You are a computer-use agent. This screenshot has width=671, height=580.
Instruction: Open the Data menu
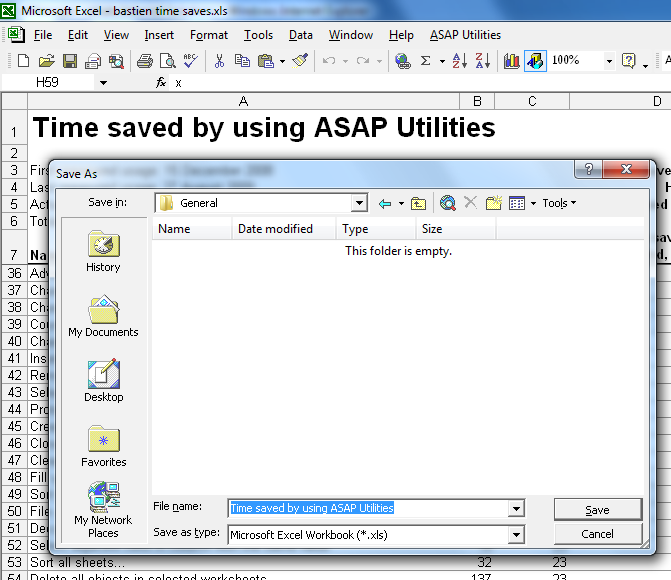(x=300, y=35)
